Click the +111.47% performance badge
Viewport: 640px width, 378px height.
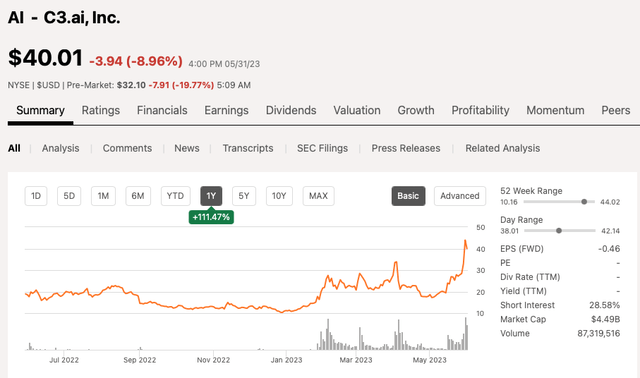point(211,217)
